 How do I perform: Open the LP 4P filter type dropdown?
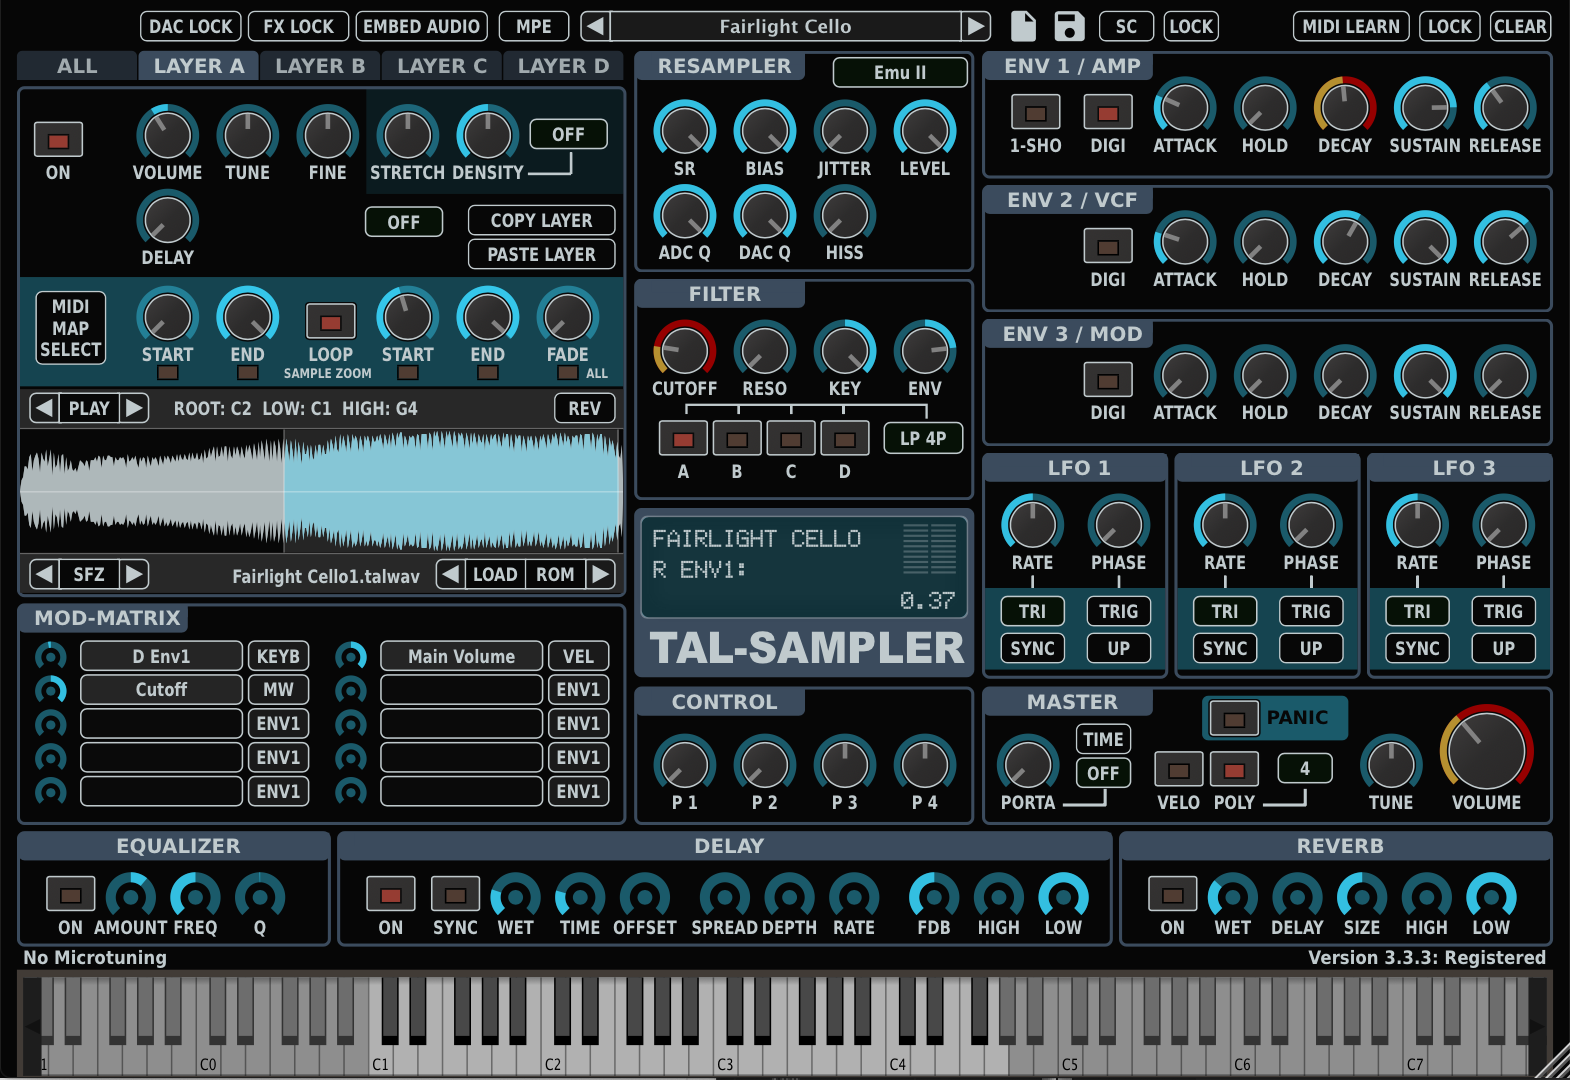coord(922,438)
